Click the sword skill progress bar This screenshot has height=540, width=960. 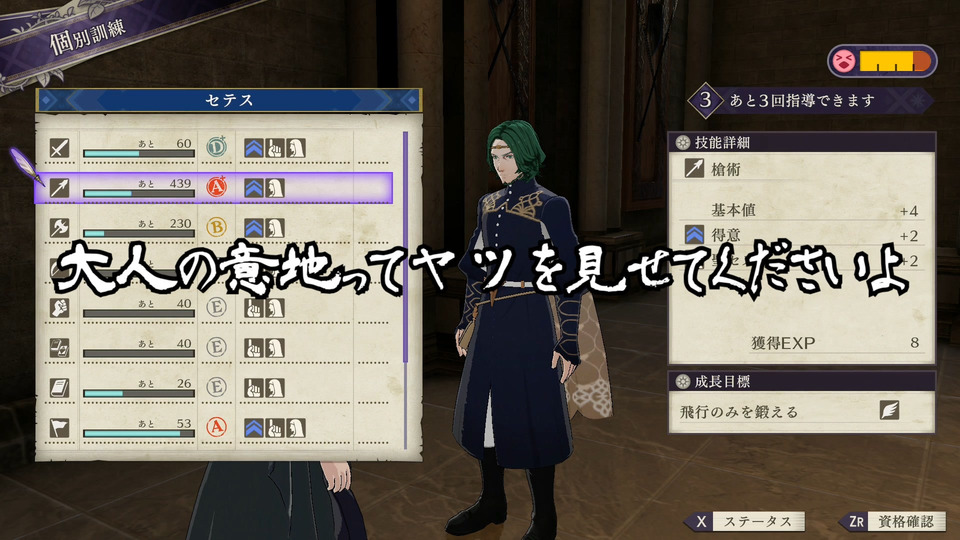139,154
